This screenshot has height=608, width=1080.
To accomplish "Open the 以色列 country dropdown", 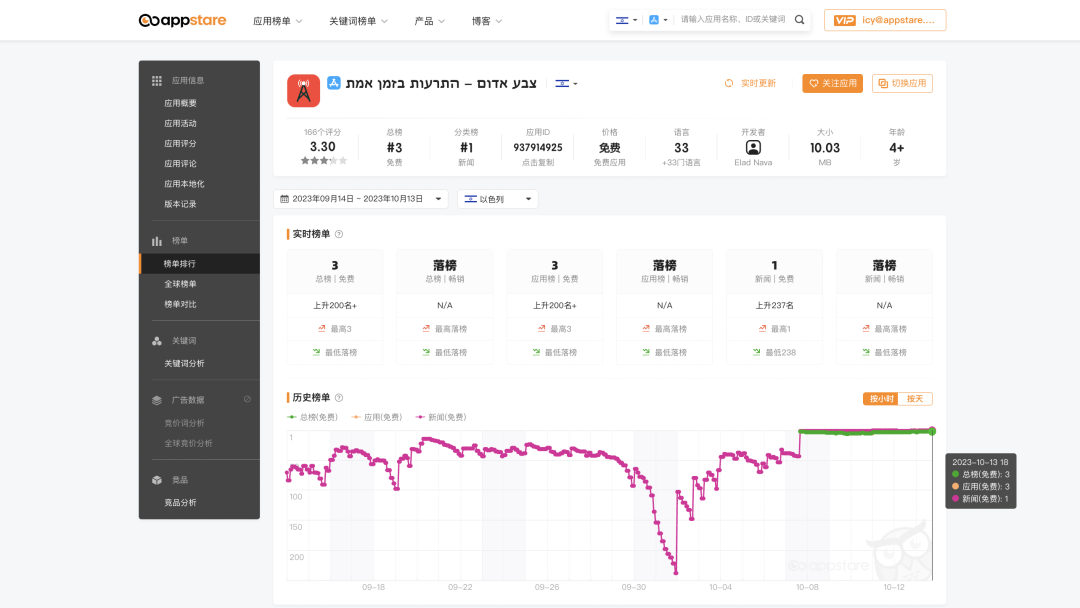I will pos(497,198).
